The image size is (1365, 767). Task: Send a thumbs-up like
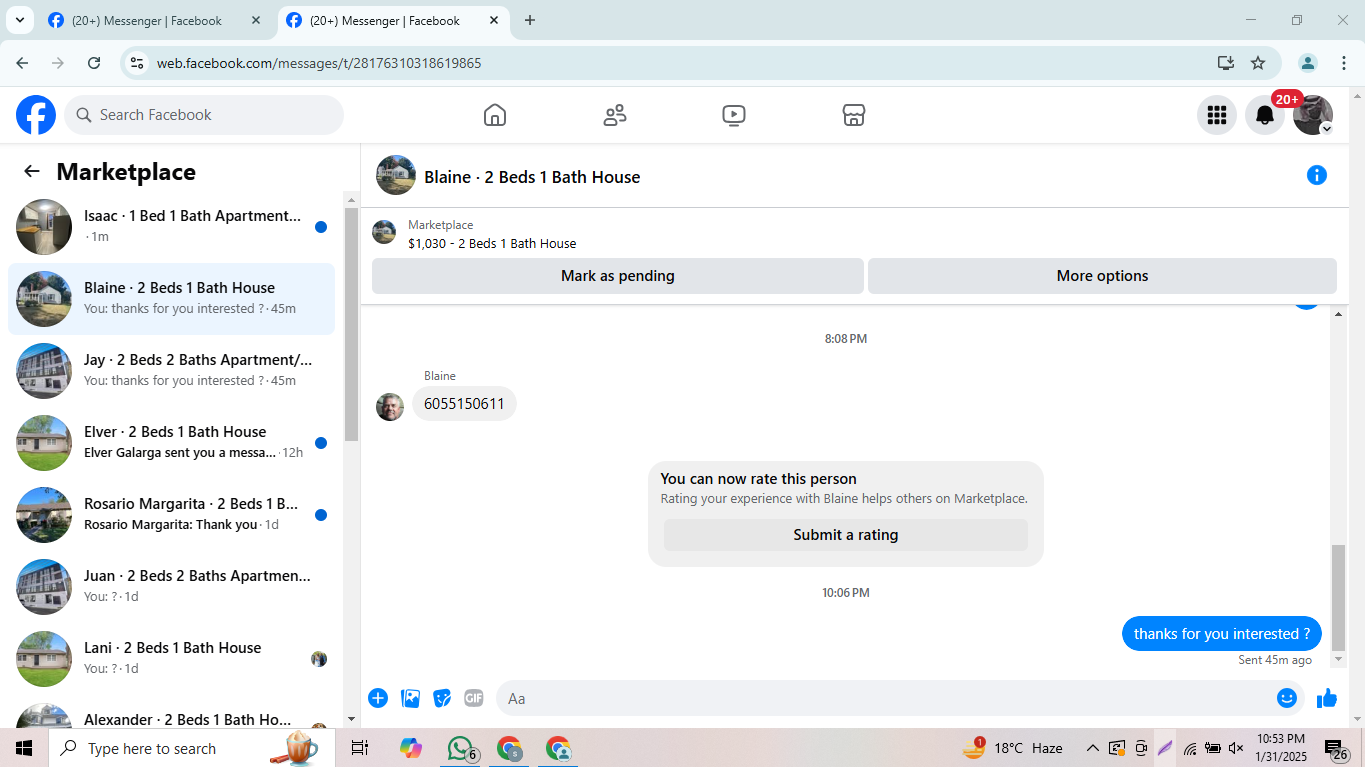(1327, 698)
